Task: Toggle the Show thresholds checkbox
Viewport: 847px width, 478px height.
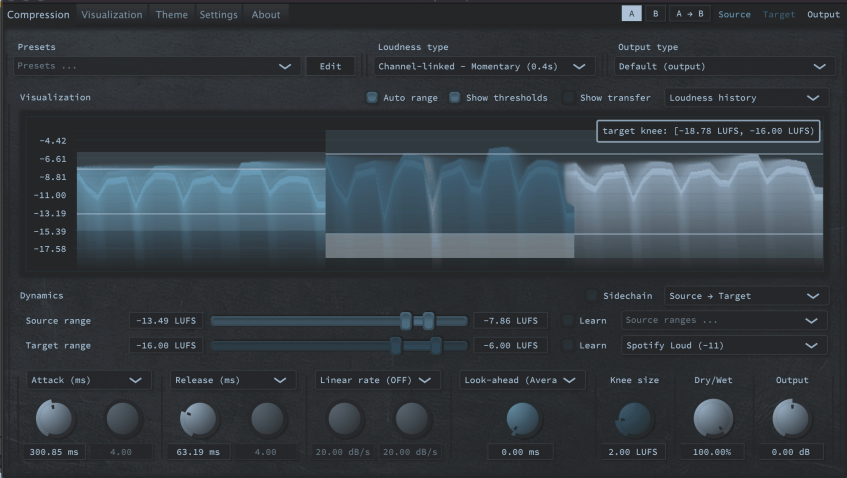Action: pos(455,97)
